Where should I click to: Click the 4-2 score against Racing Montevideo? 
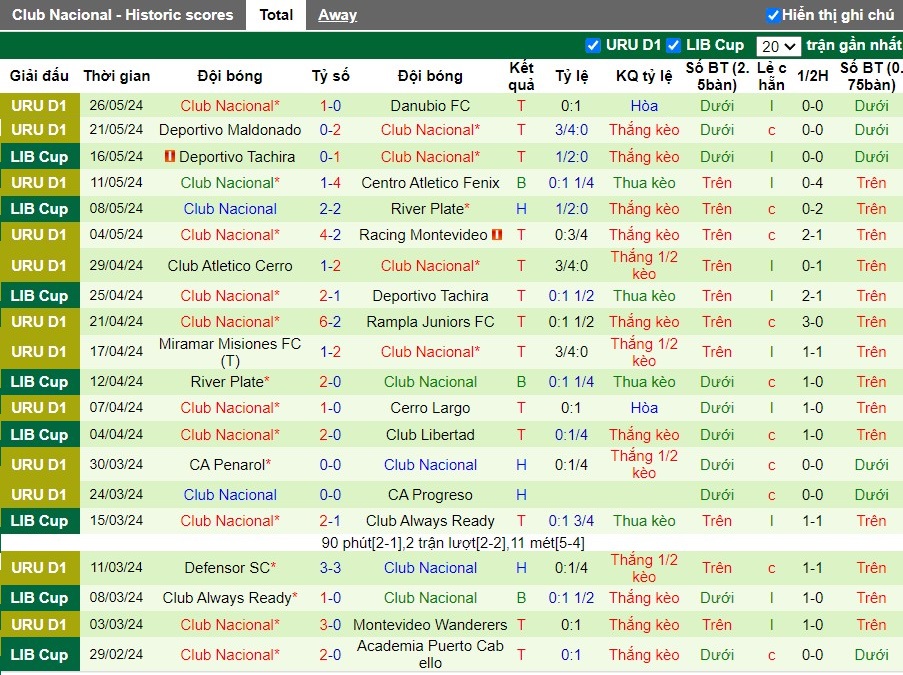click(331, 235)
